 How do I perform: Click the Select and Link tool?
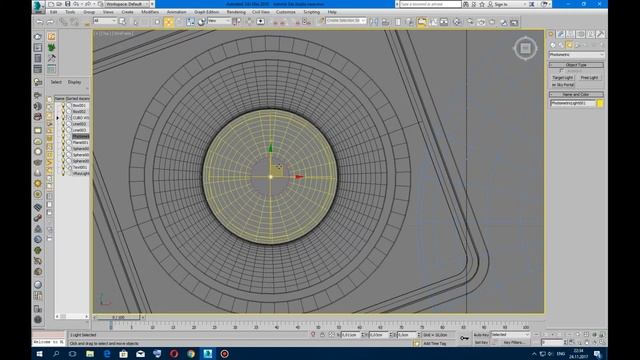pos(62,22)
